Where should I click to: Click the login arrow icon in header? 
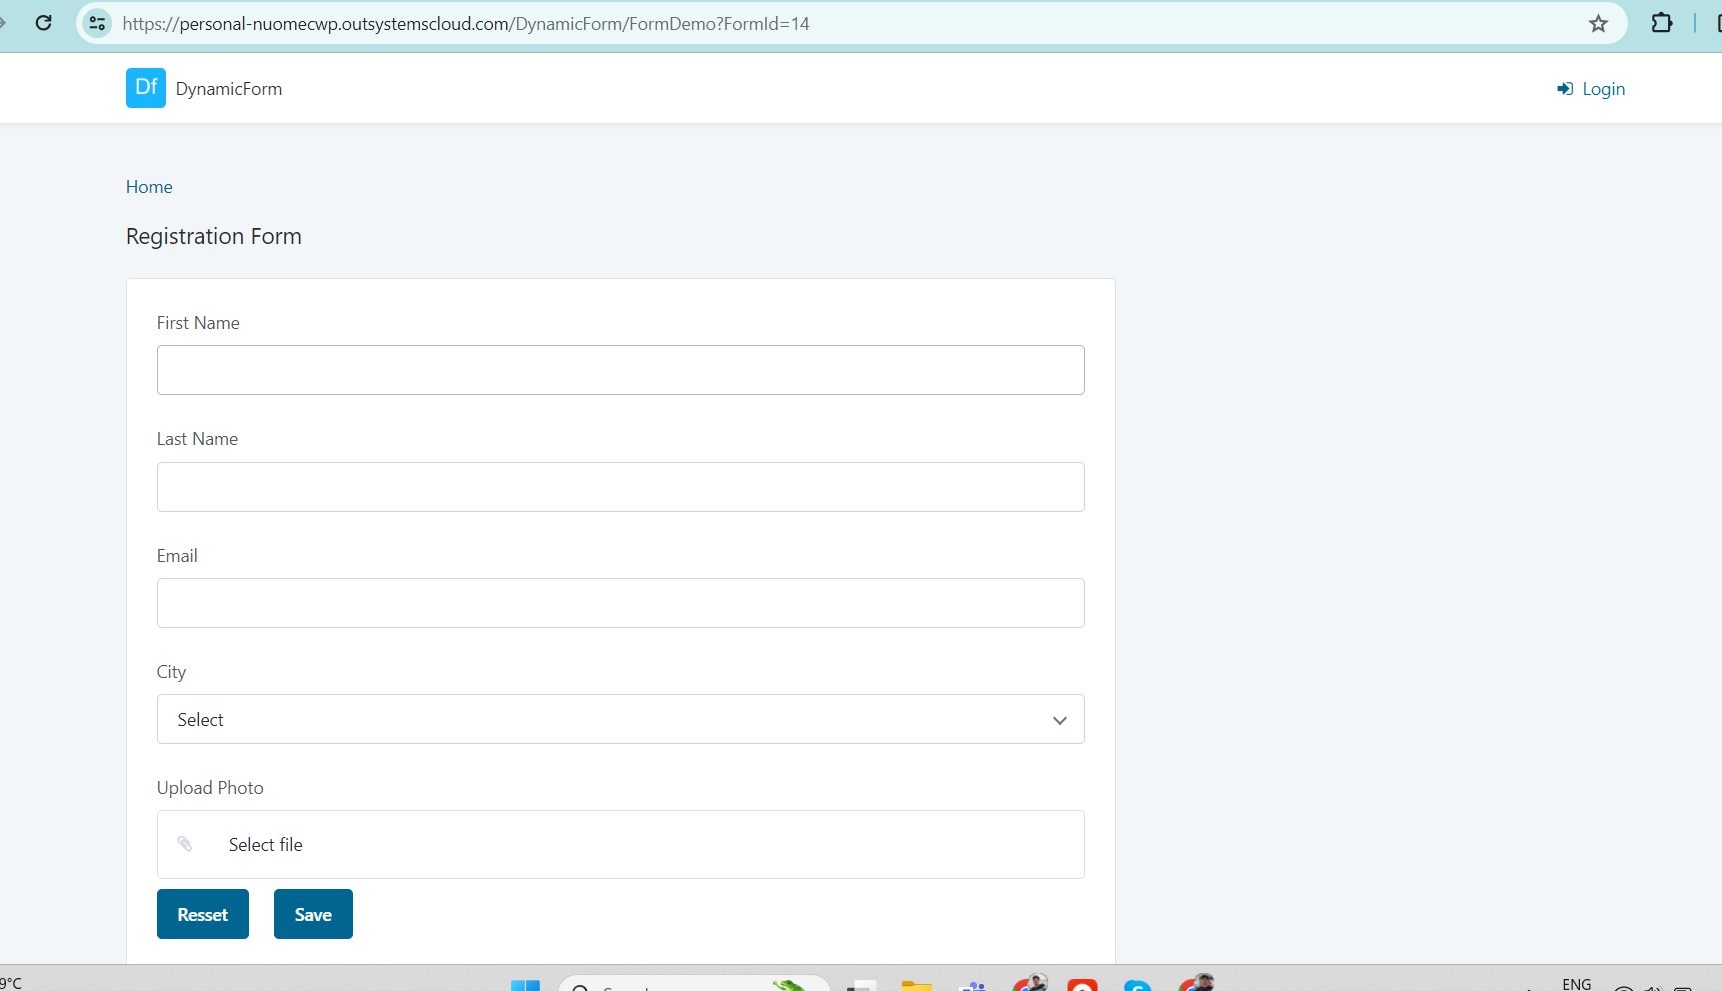[1565, 89]
